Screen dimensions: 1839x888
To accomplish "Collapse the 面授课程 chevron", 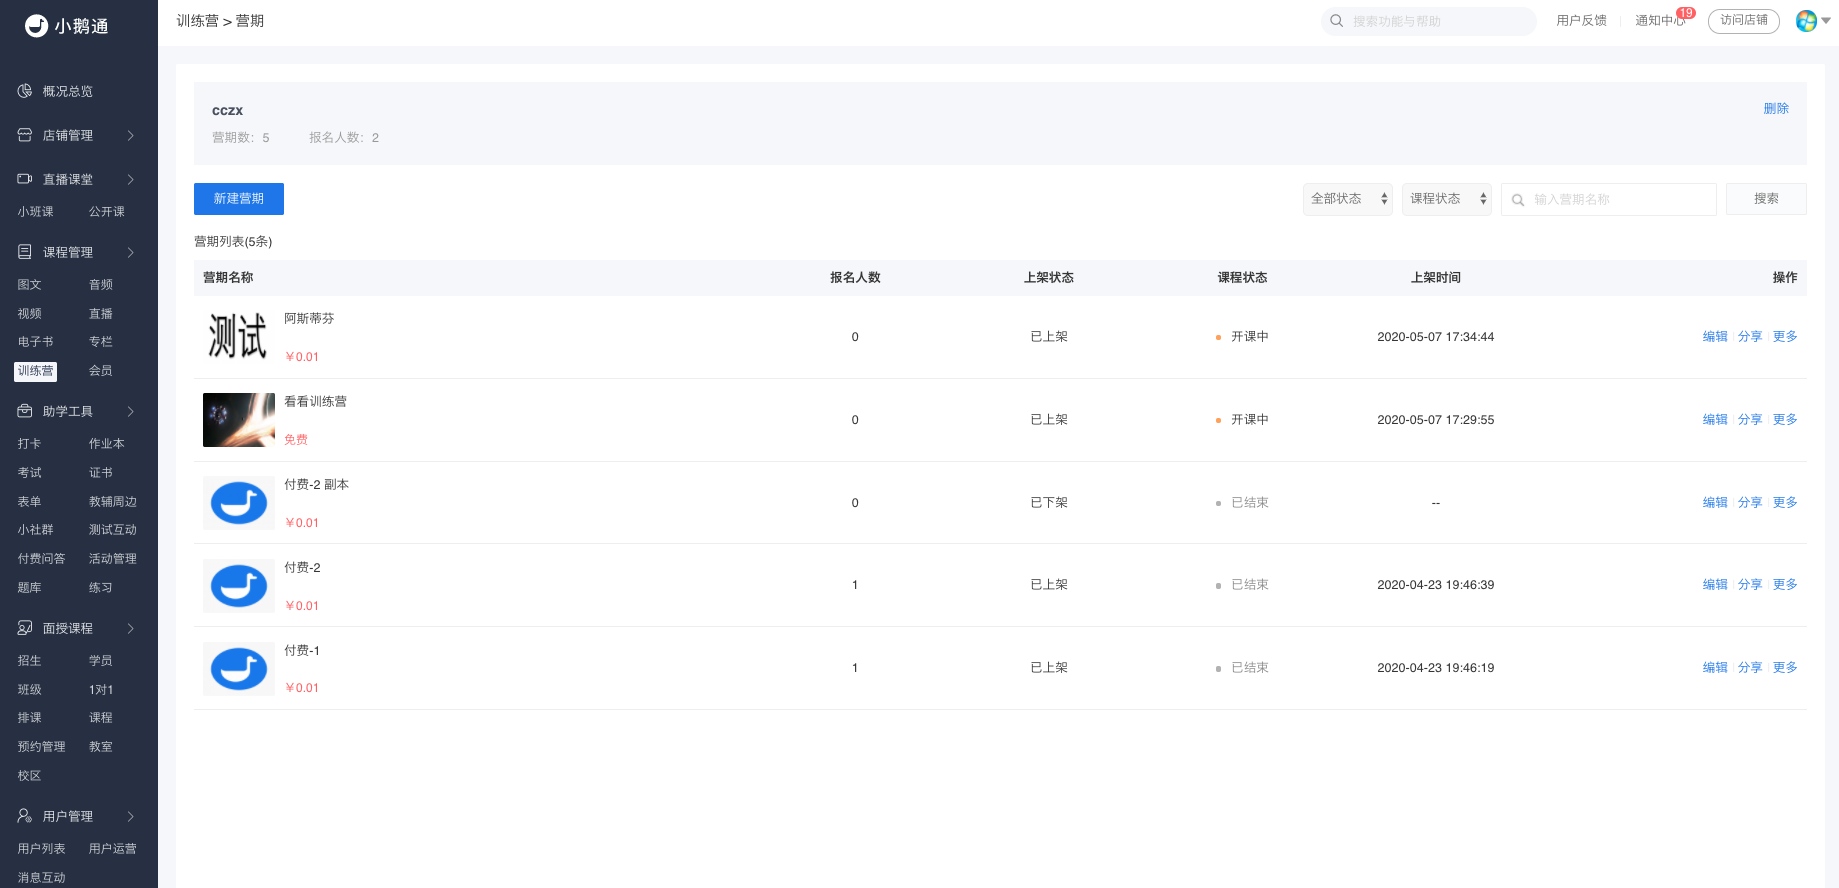I will coord(130,628).
